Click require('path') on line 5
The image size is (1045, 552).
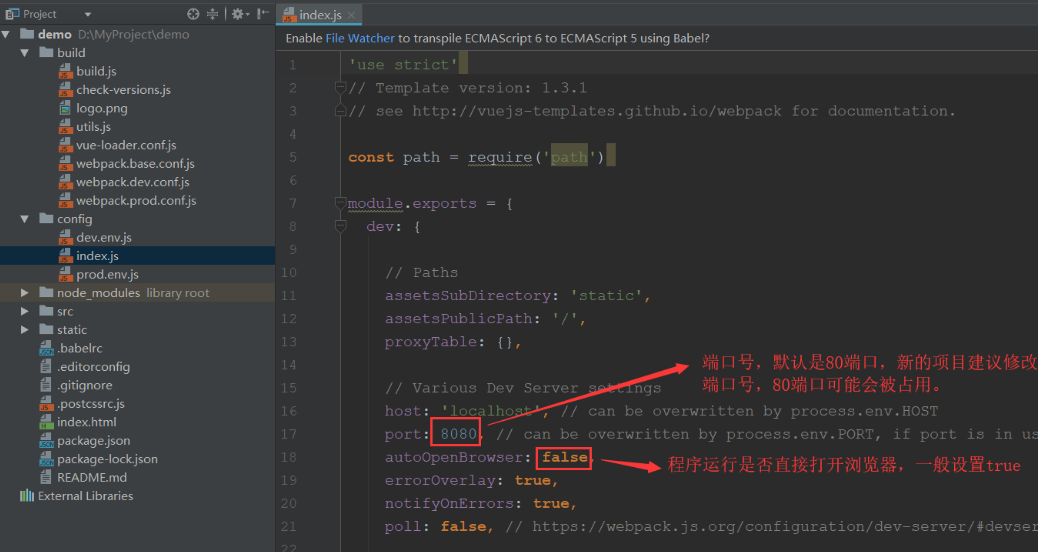[x=535, y=157]
